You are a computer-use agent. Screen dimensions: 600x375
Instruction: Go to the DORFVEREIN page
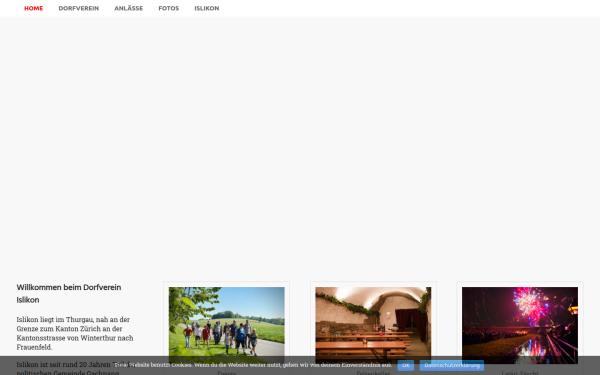(78, 8)
